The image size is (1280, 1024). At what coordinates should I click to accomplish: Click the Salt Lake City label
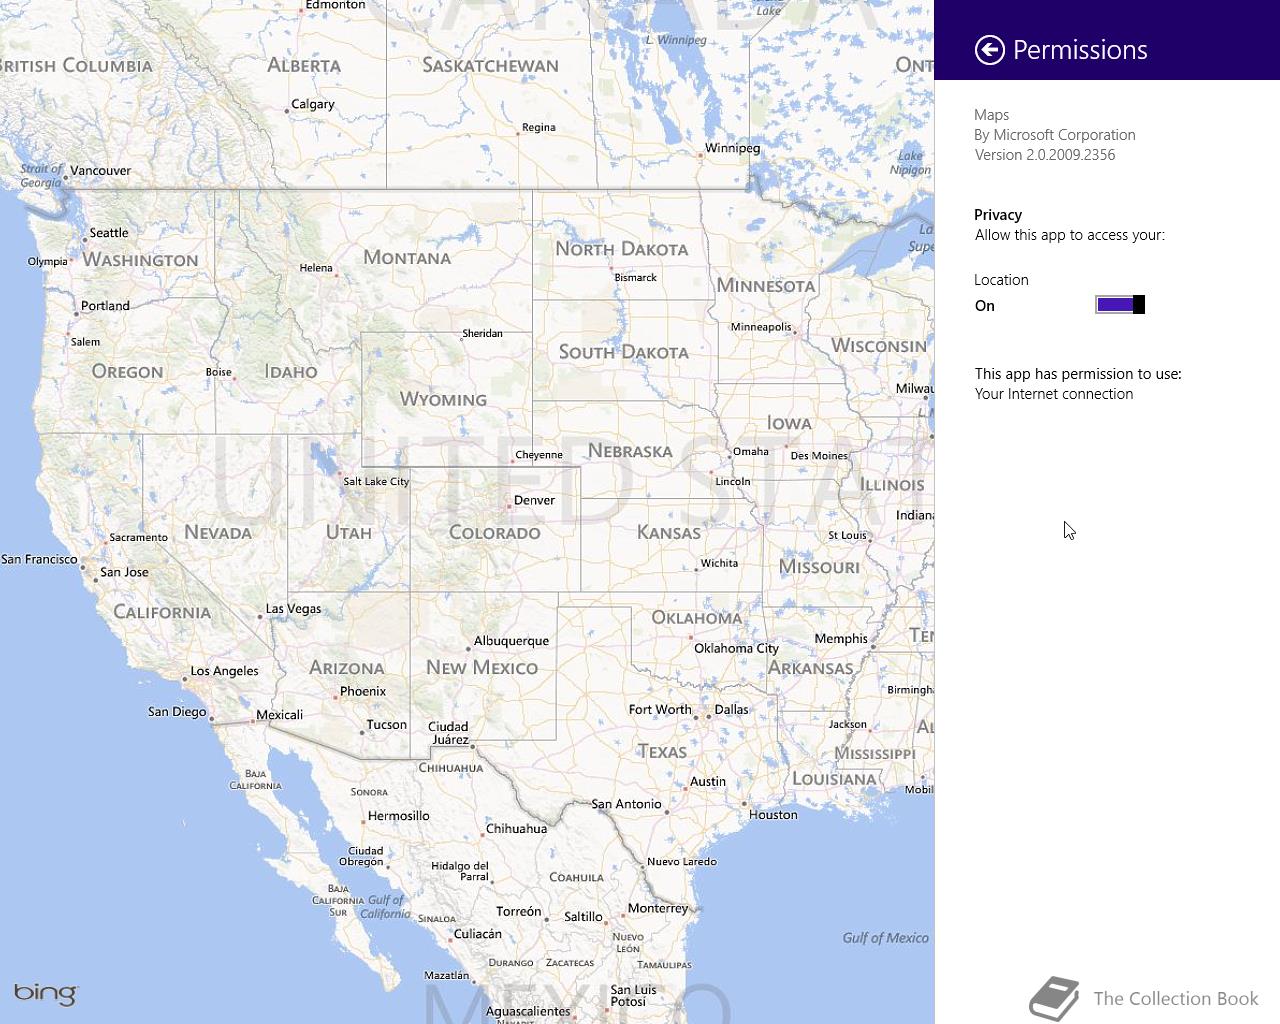pos(376,481)
